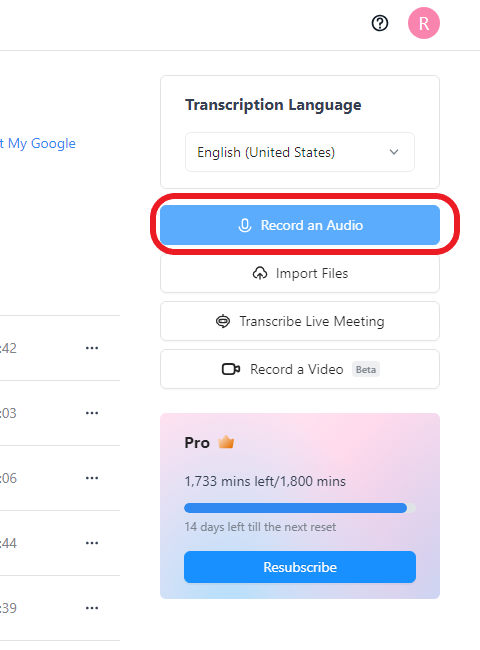Click the Resubscribe button

(x=300, y=567)
